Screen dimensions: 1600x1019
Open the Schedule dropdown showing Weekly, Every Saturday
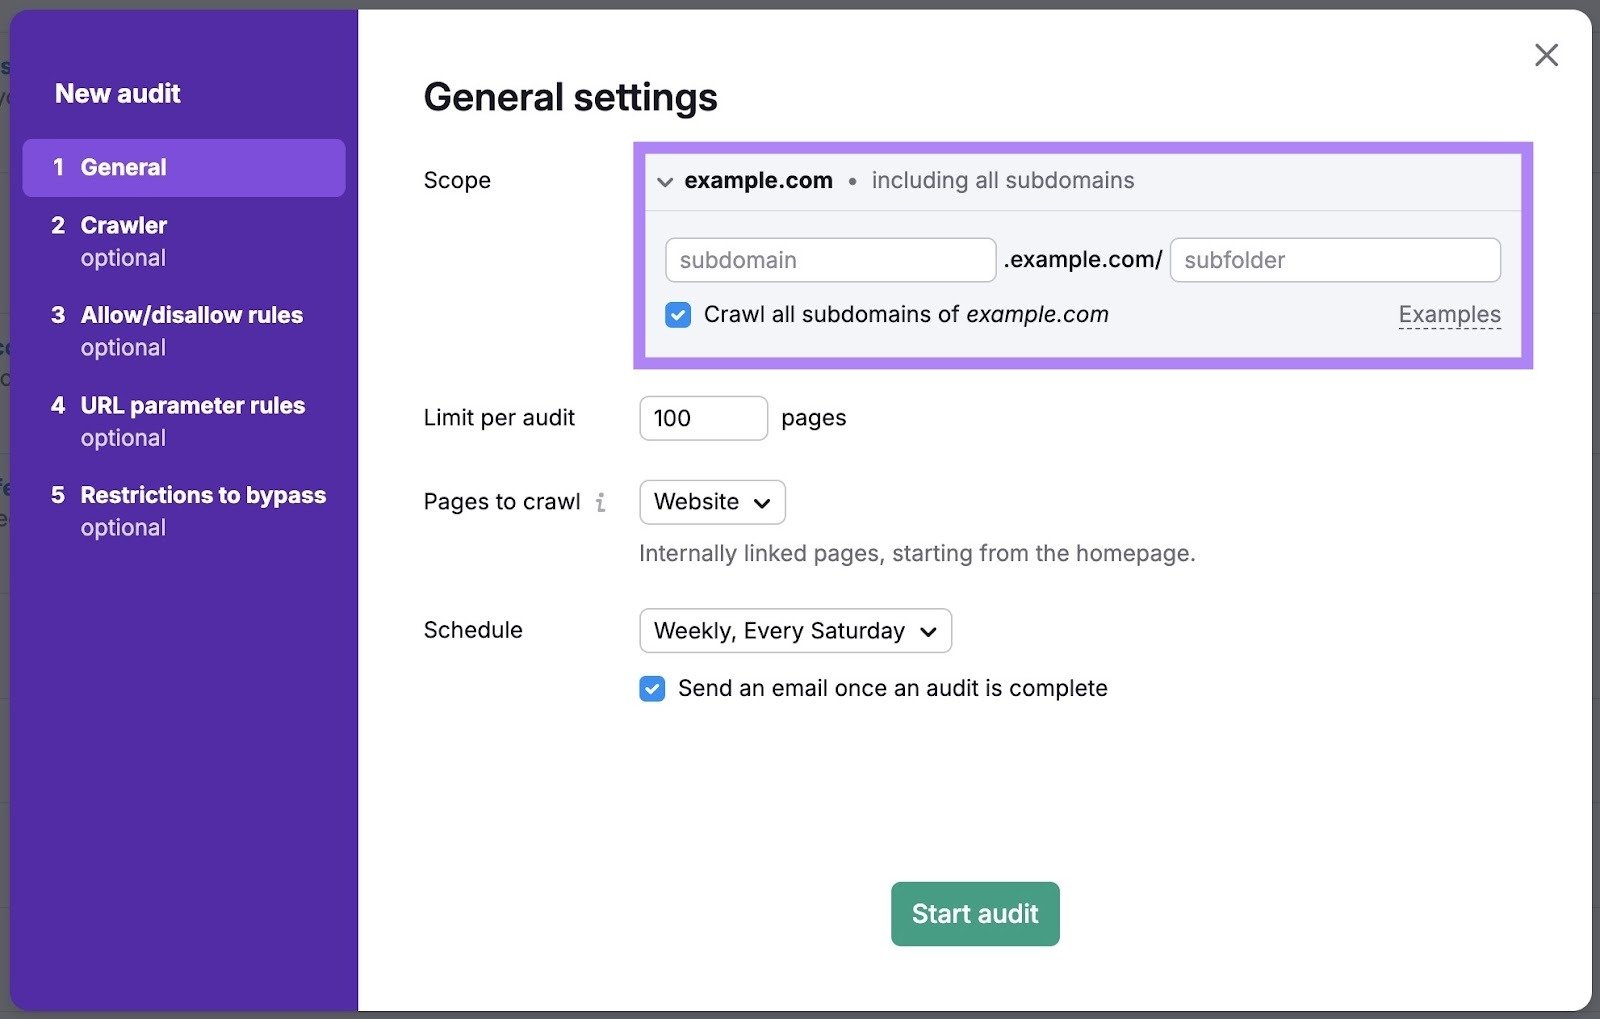point(794,630)
